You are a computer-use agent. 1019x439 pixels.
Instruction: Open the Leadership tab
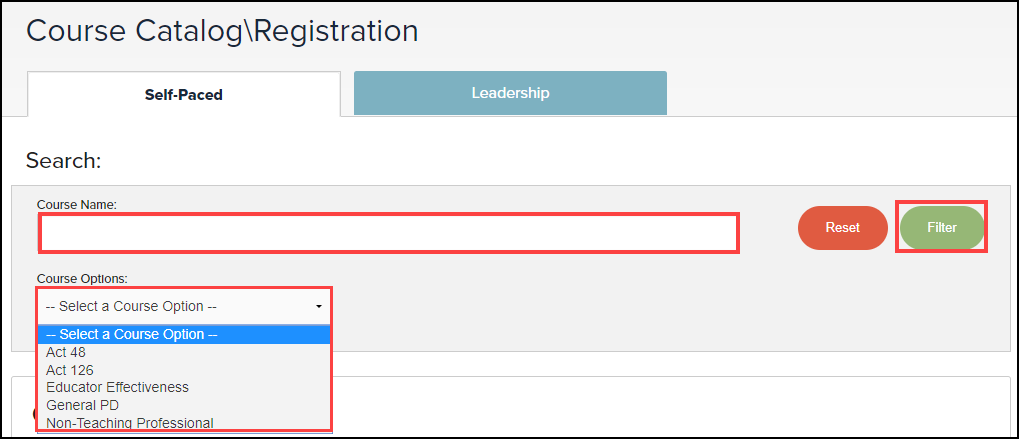point(510,93)
